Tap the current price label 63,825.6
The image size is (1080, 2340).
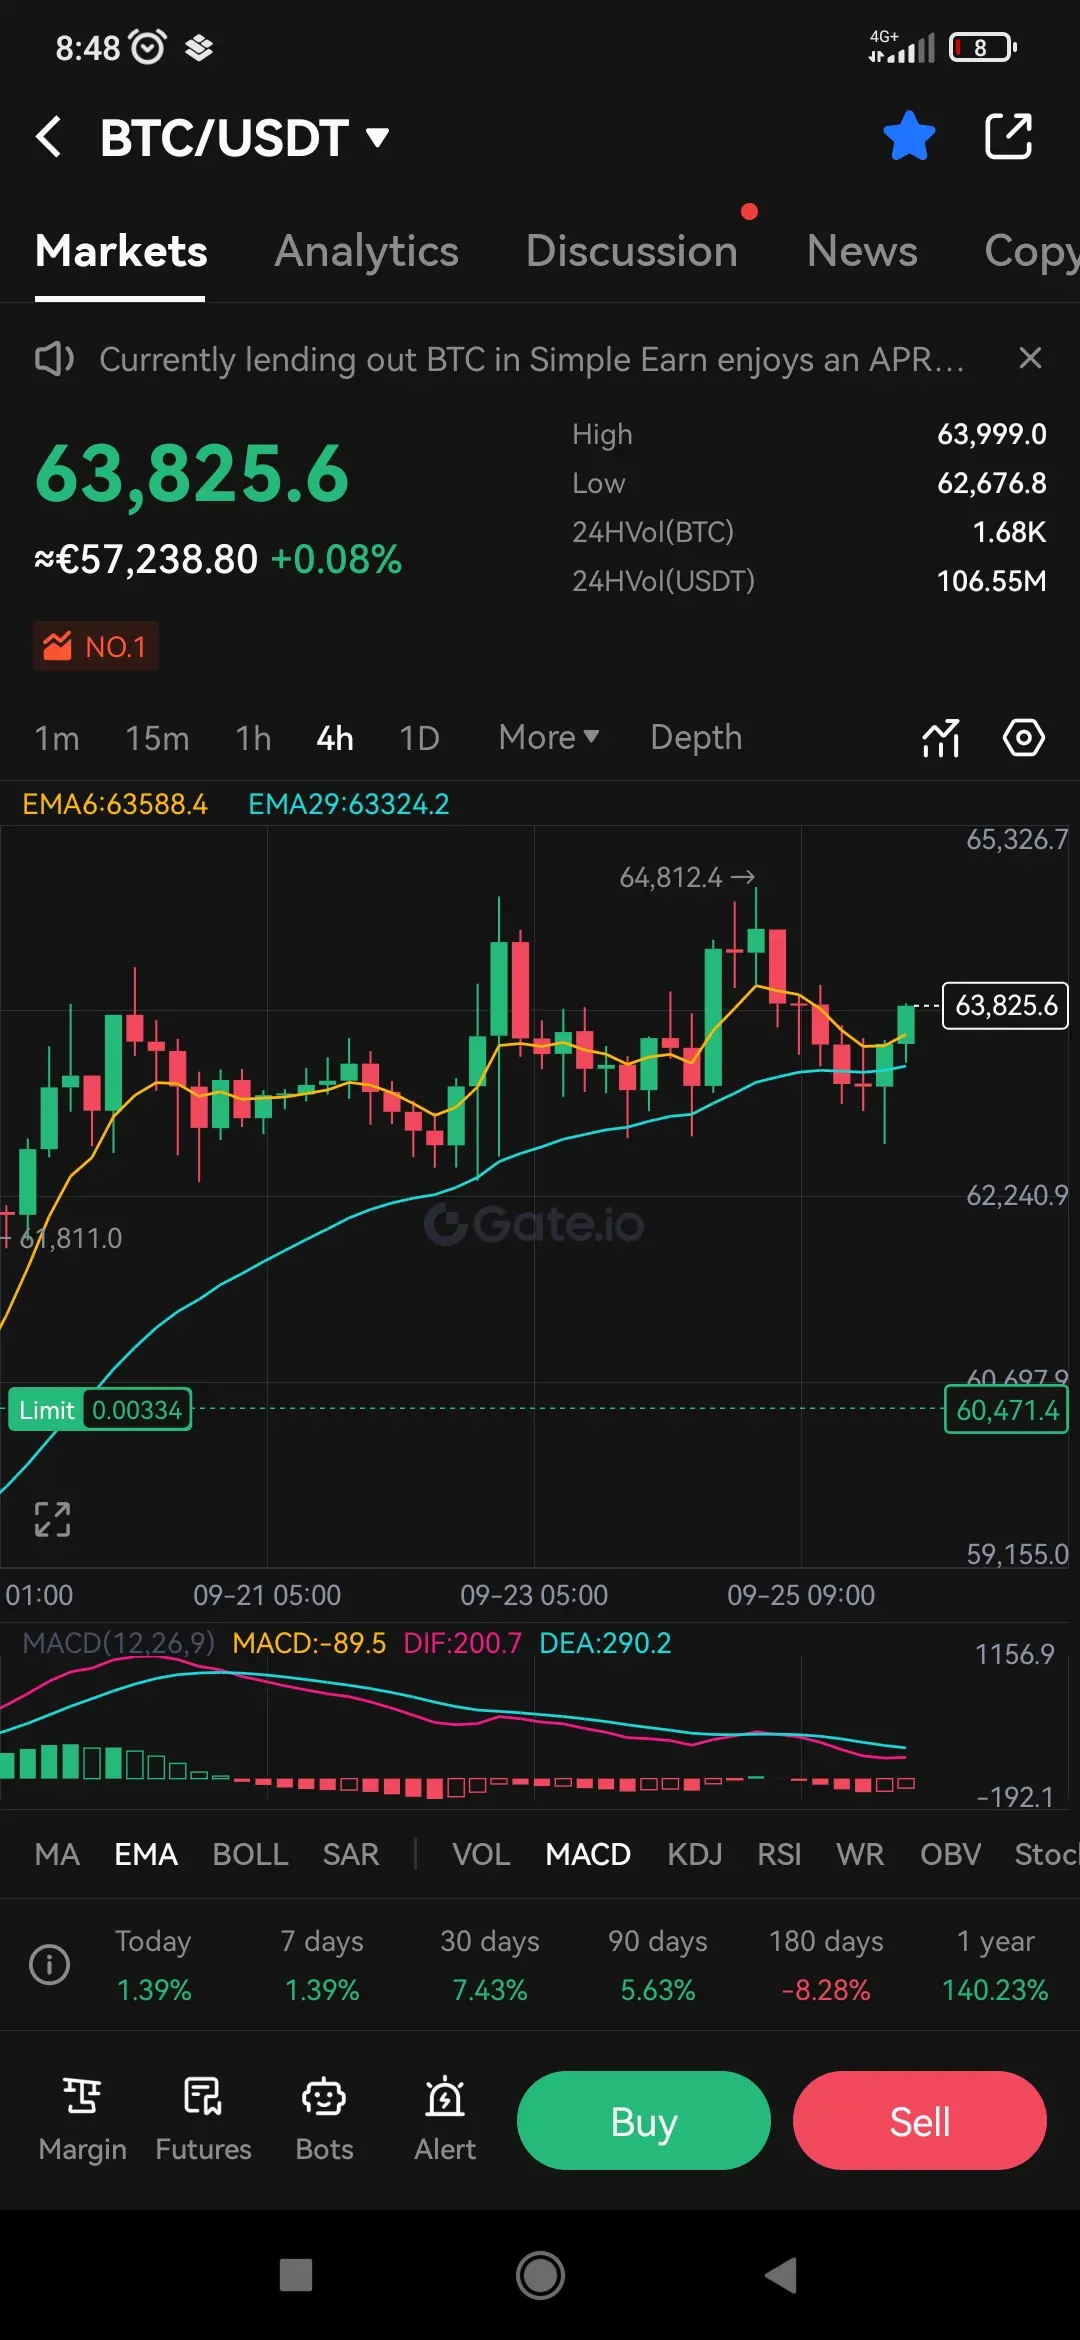(1006, 1005)
